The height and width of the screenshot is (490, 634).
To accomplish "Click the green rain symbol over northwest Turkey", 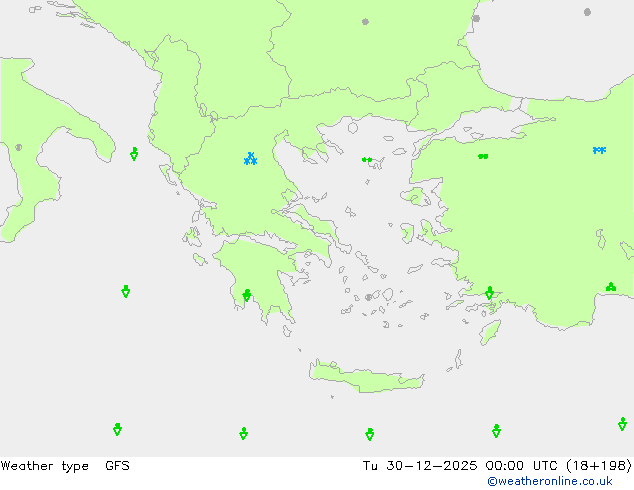I will 483,156.
